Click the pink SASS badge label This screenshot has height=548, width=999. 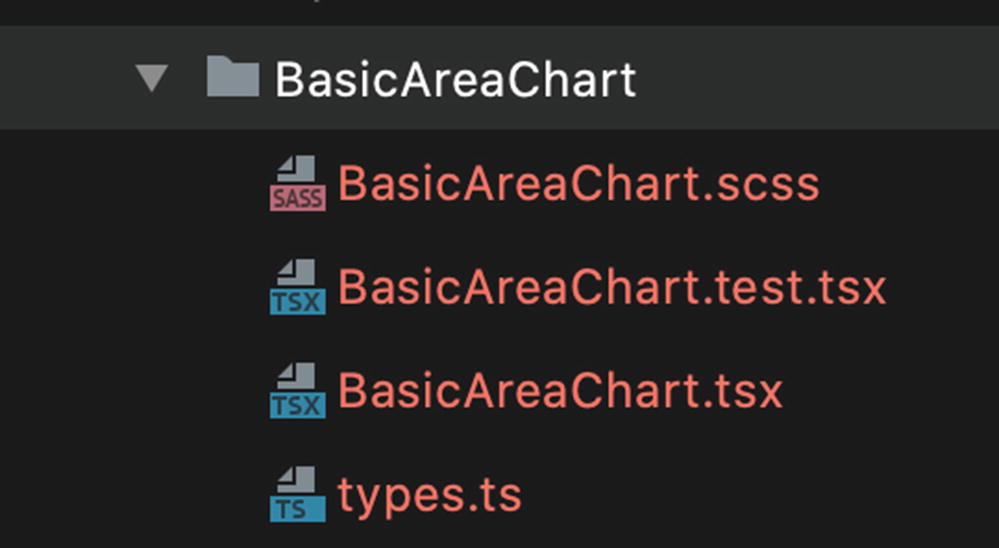[x=297, y=197]
